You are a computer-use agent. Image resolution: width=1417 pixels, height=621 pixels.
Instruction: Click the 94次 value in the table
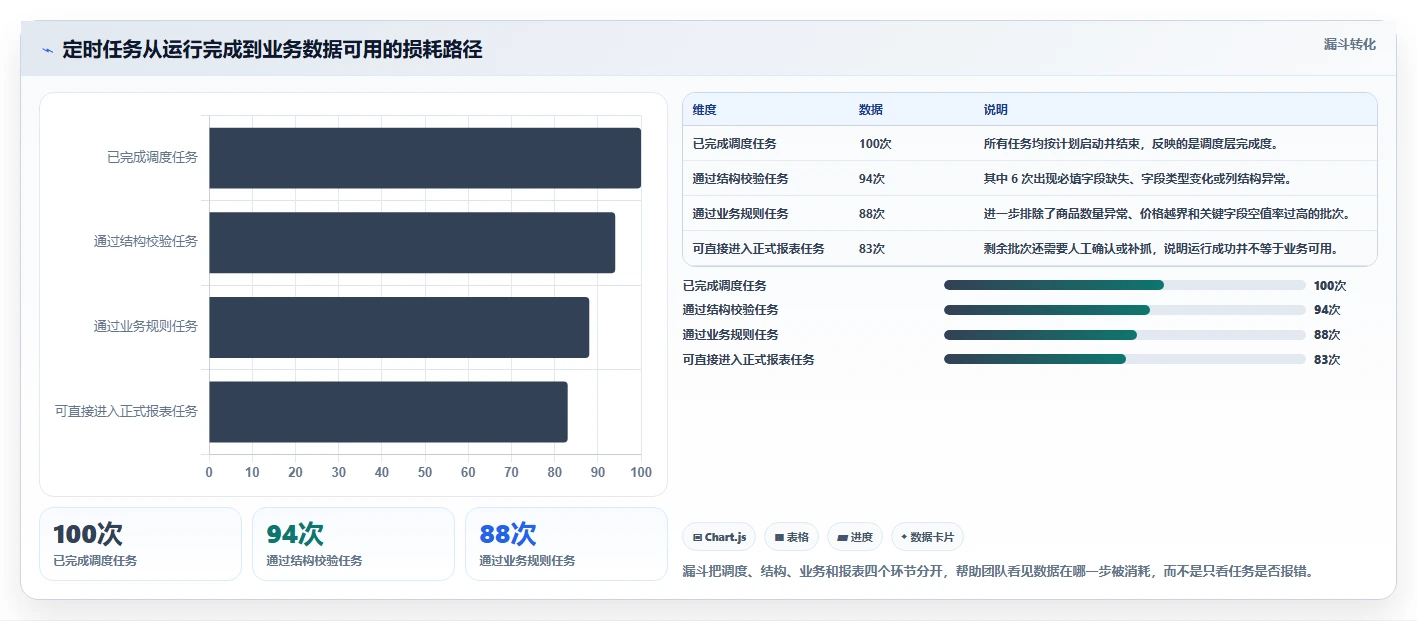(872, 179)
